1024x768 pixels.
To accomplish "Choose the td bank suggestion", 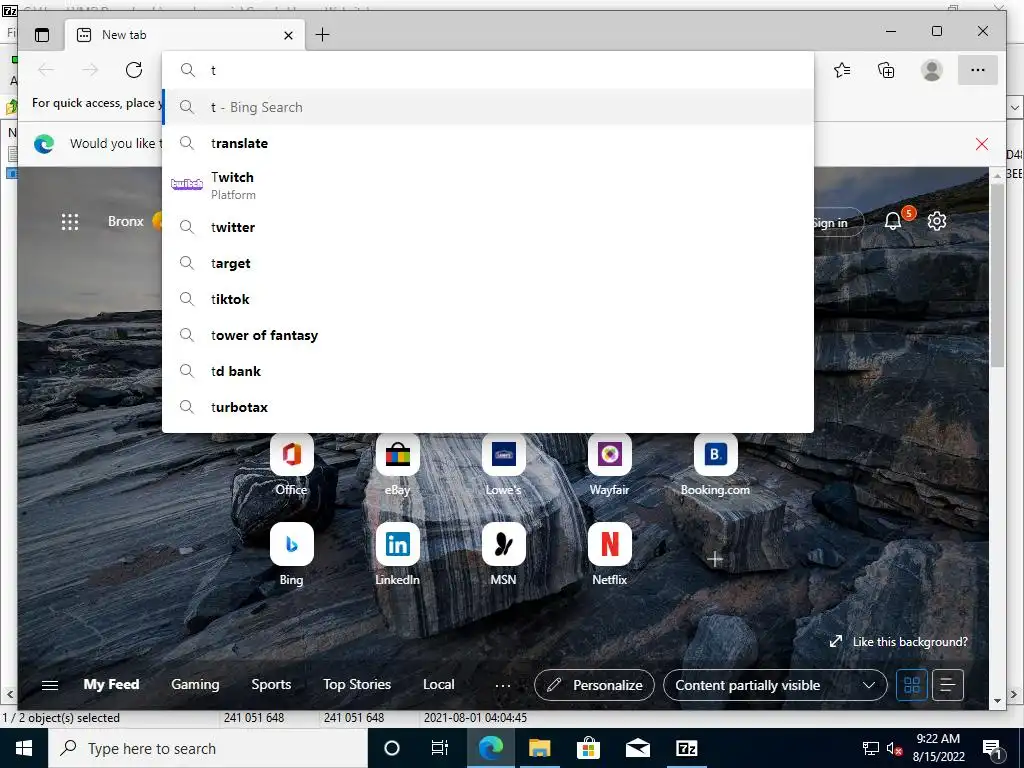I will [x=488, y=371].
